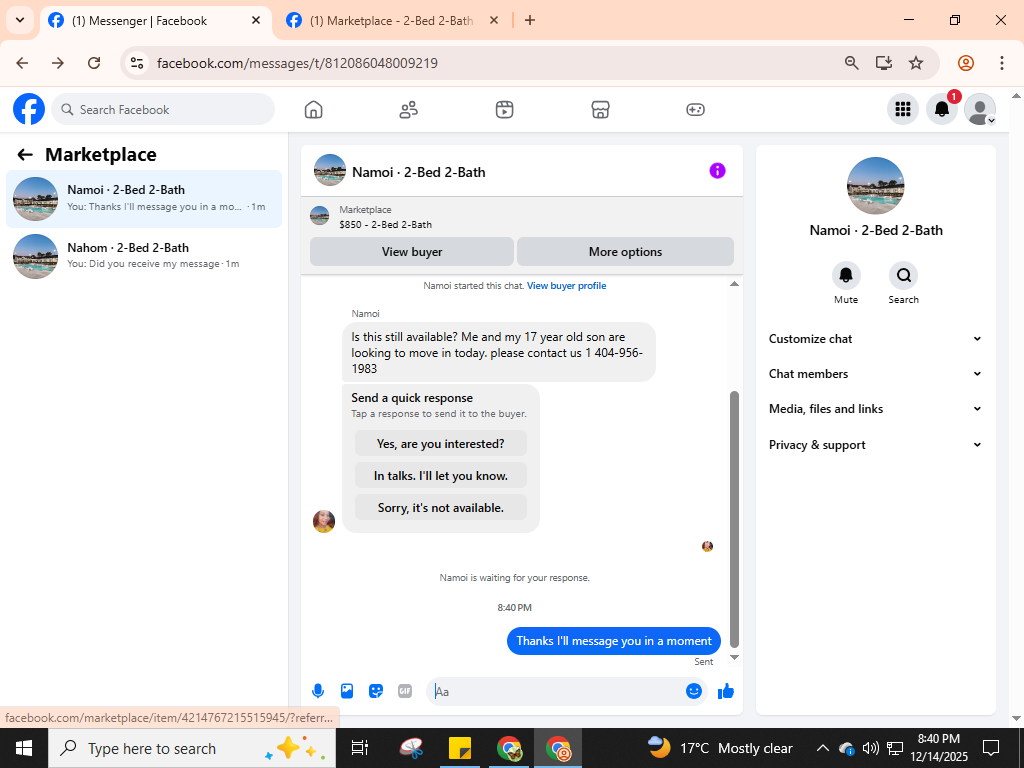Click the large listing photo in the right panel
Screen dimensions: 1024x768
tap(875, 185)
